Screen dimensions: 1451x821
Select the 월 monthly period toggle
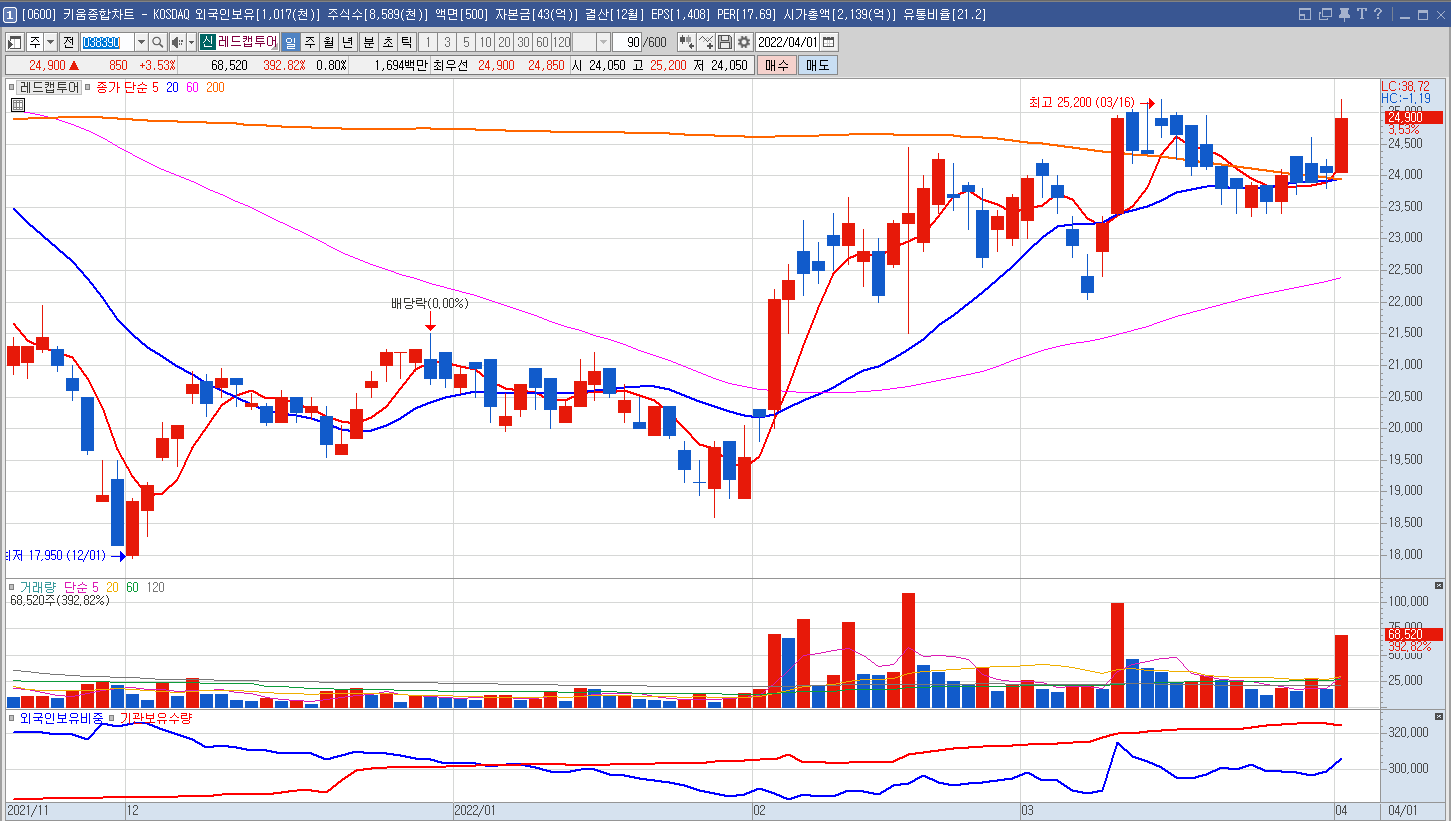click(328, 42)
